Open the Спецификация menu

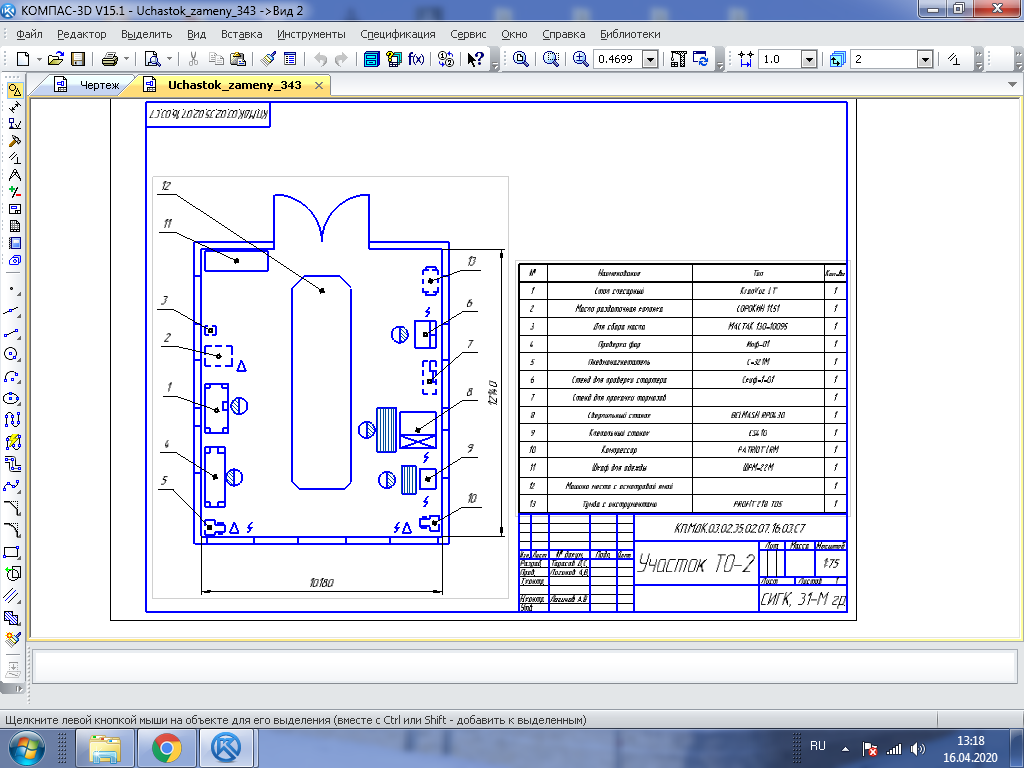(x=397, y=33)
